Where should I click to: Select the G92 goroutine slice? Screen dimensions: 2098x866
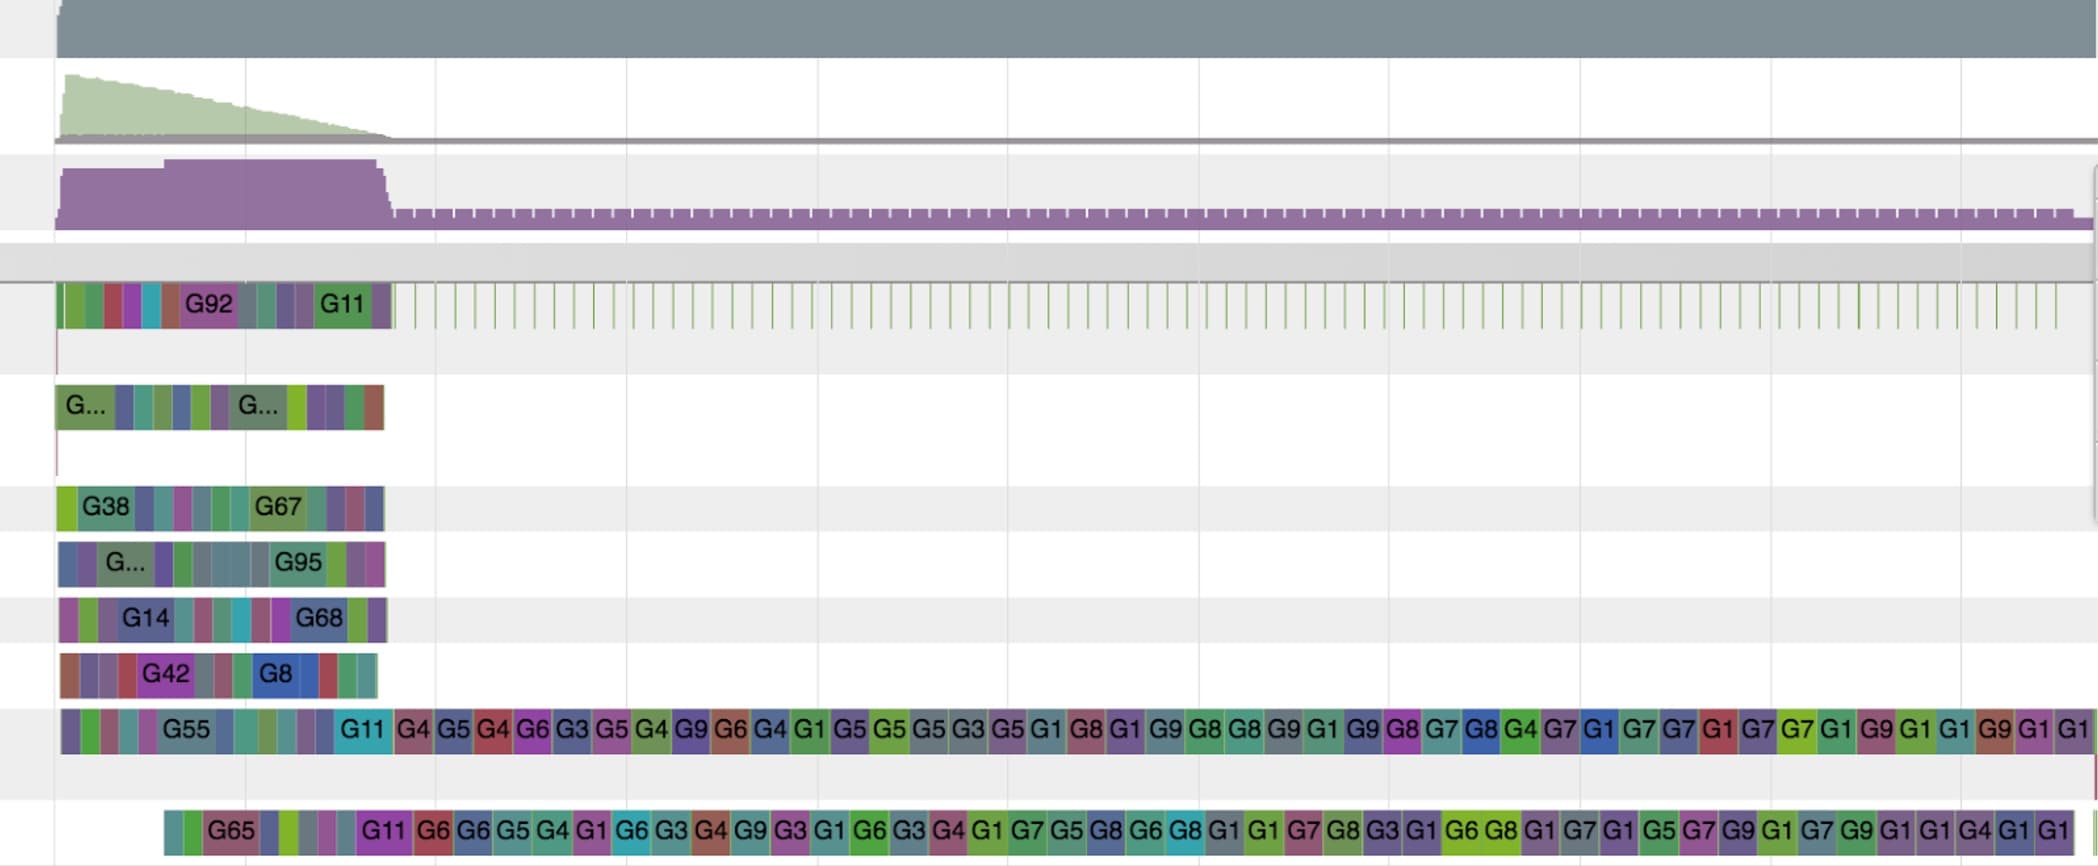(208, 305)
